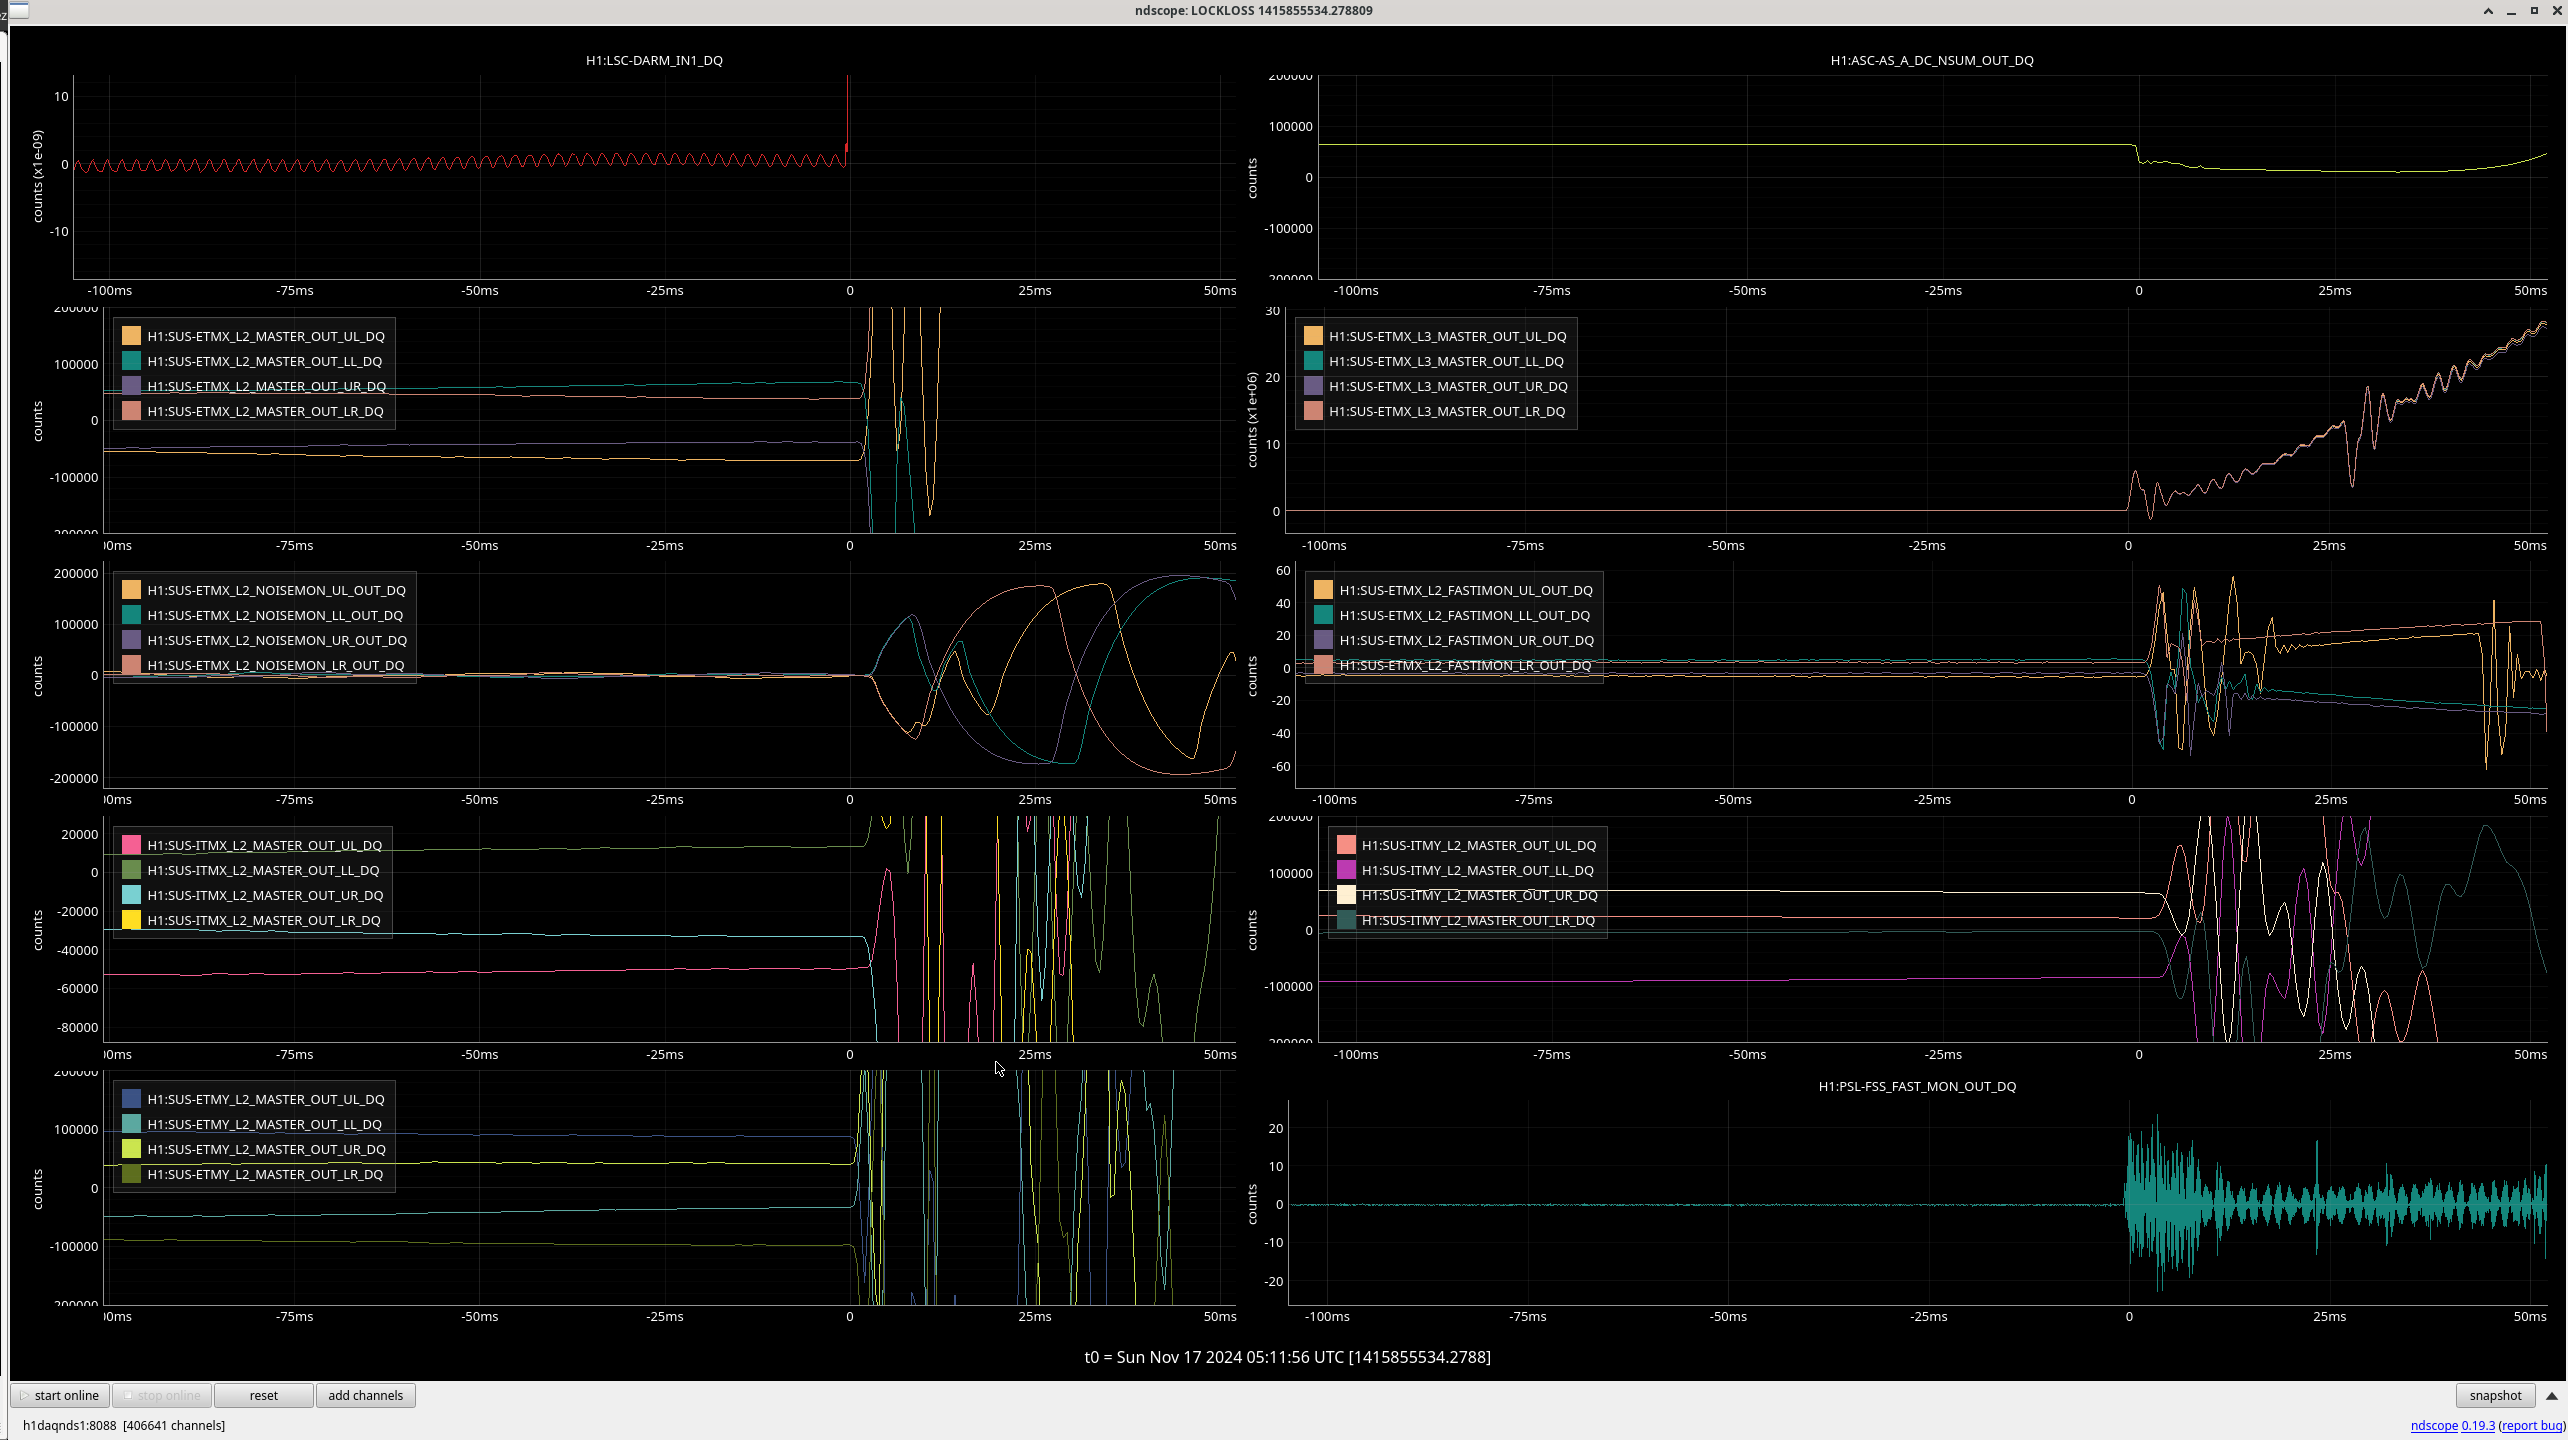Click the H1:PSL-FSS_FAST_MON_OUT_DQ plot title
The image size is (2568, 1440).
[1917, 1086]
